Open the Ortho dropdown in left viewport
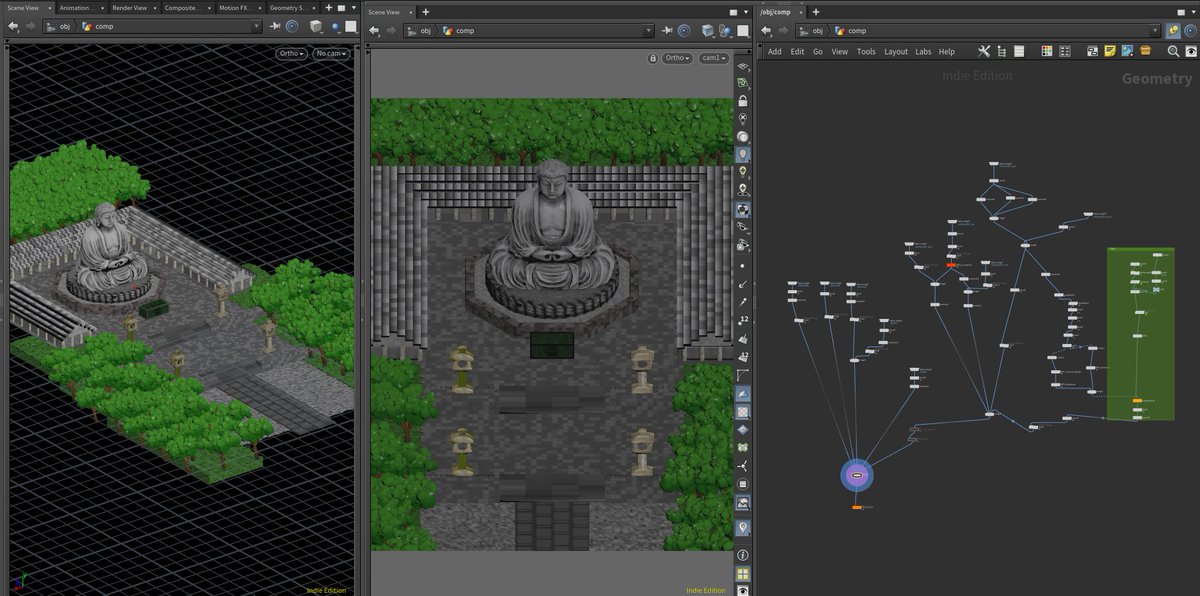Viewport: 1200px width, 596px height. tap(291, 53)
